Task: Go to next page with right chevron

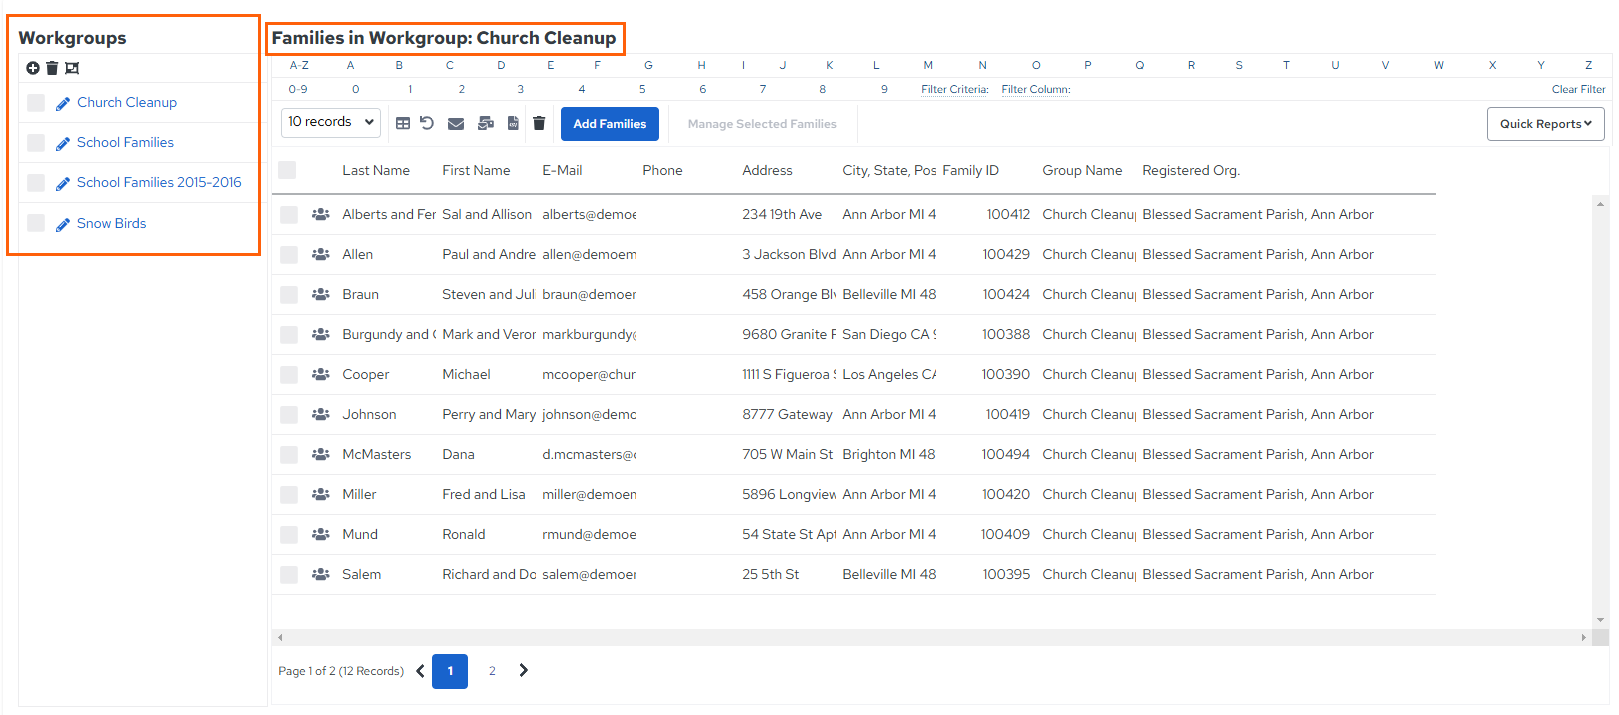Action: 523,670
